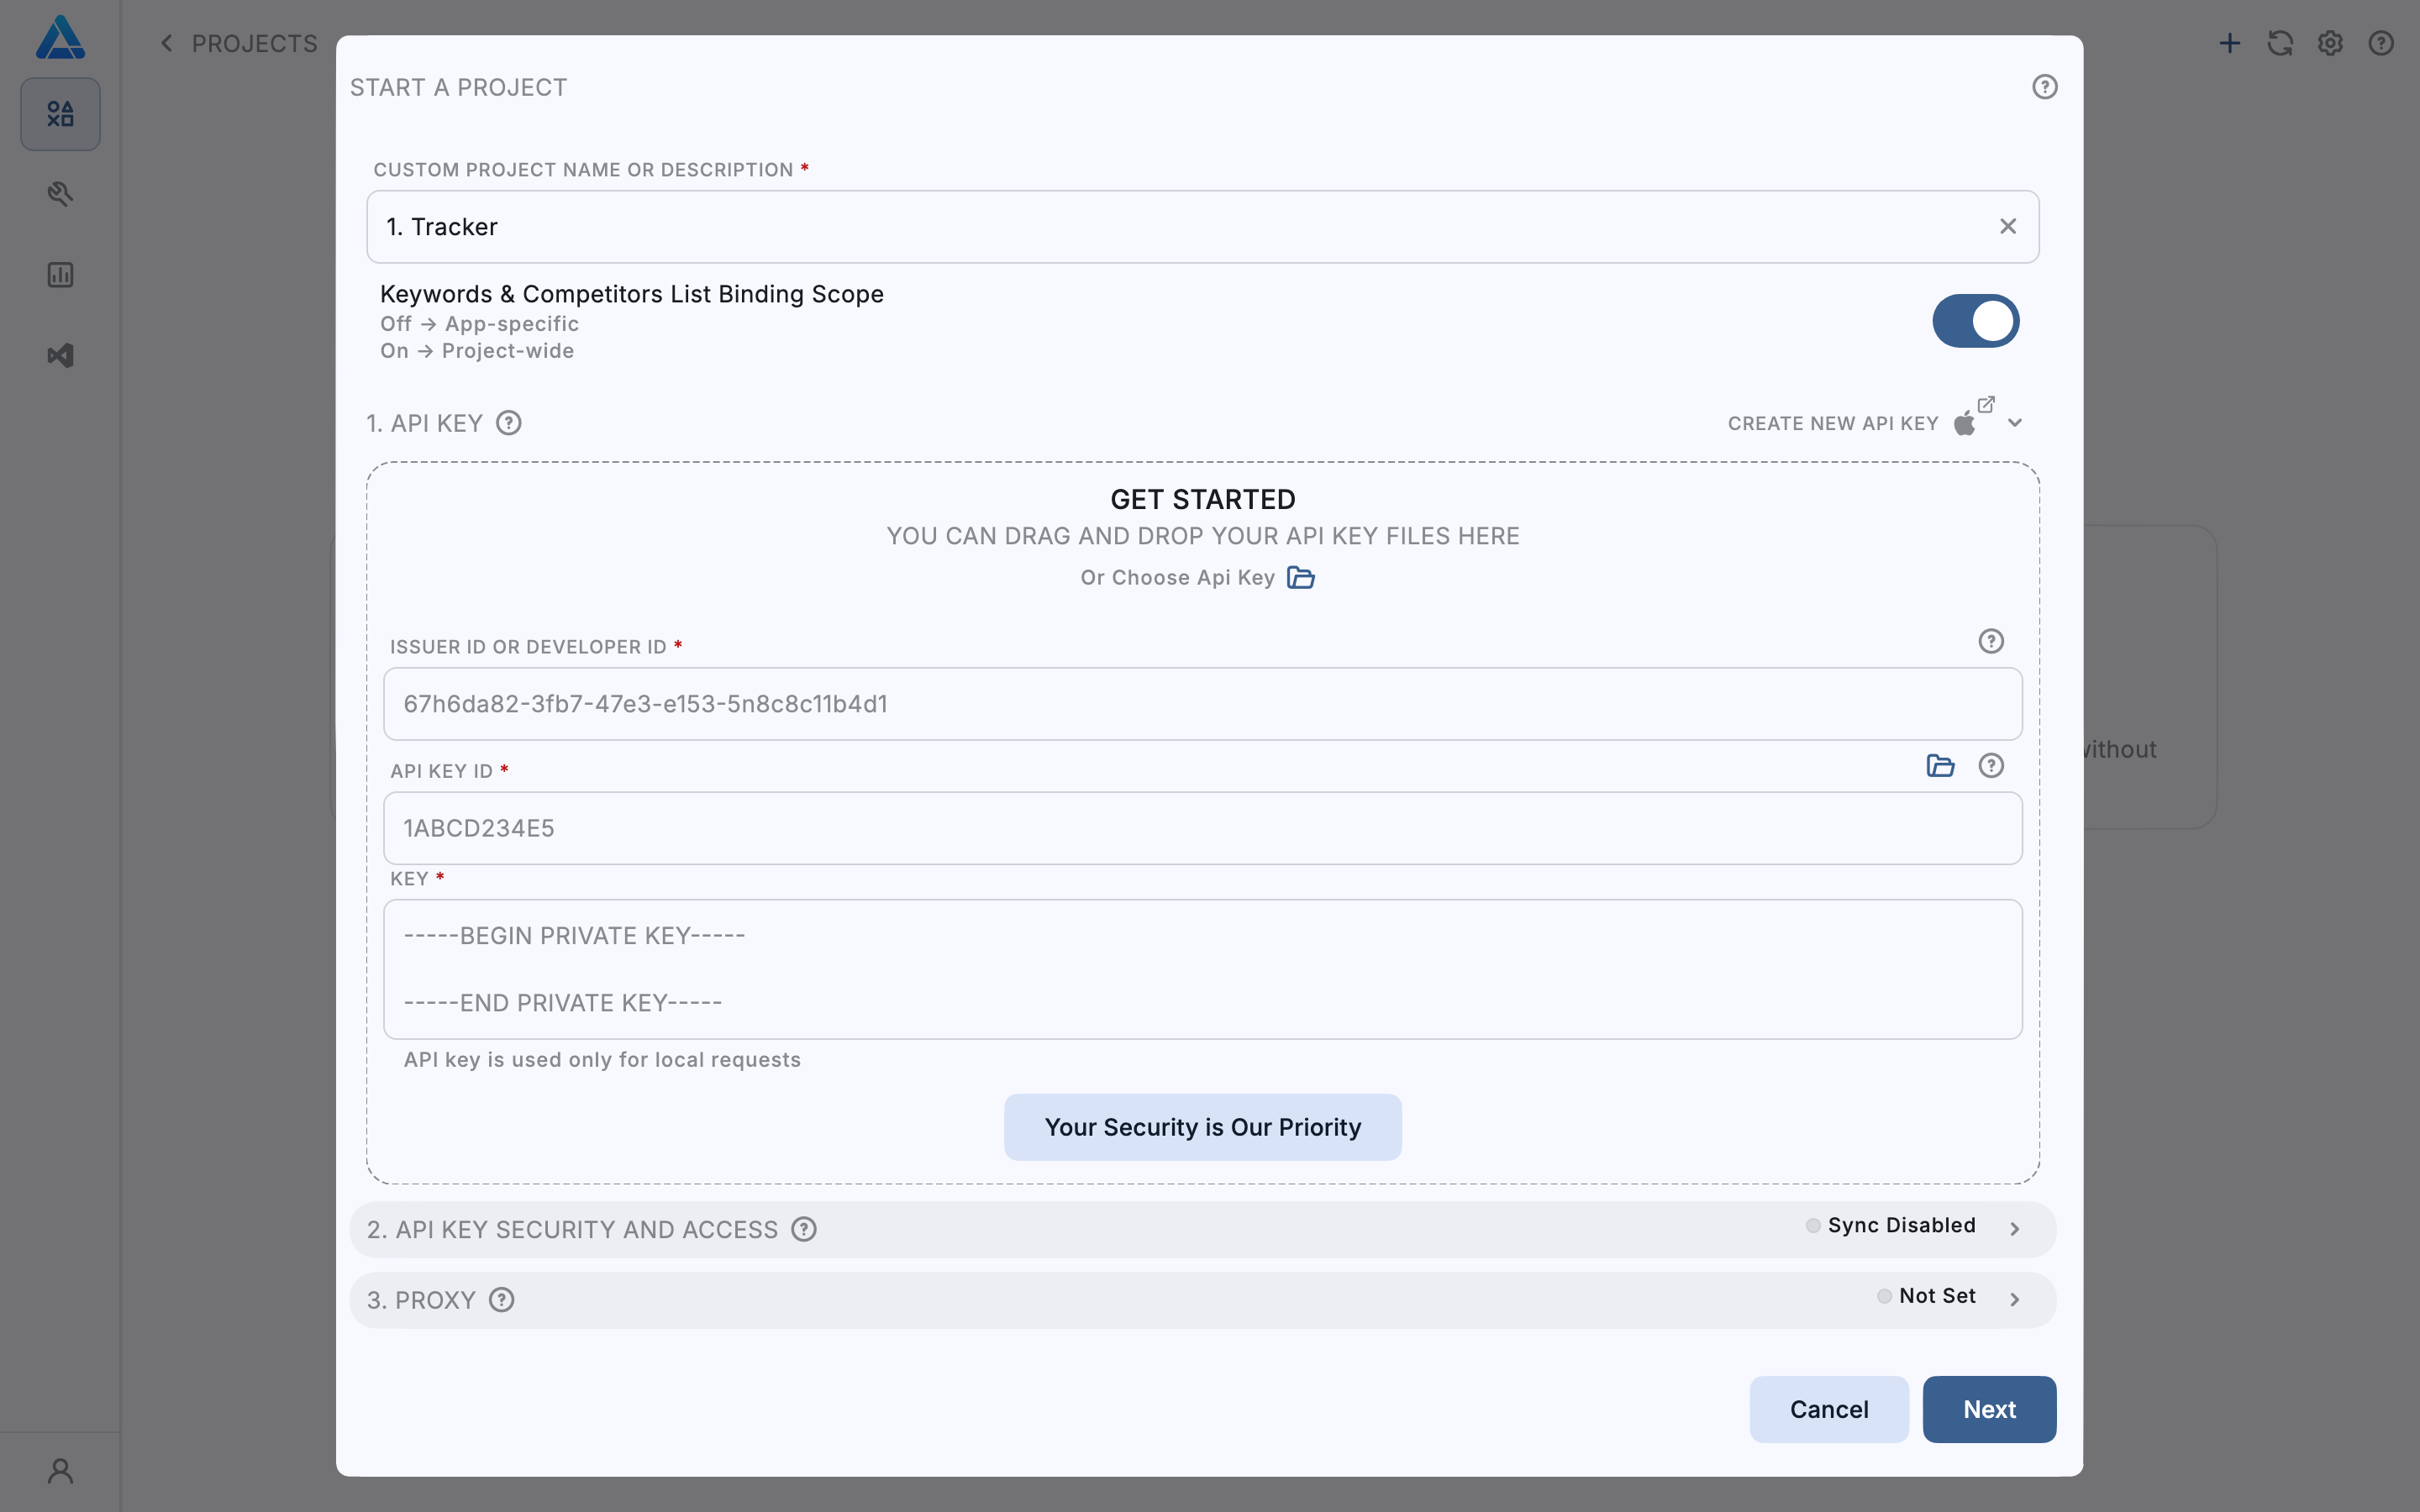The width and height of the screenshot is (2420, 1512).
Task: Click help icon for Issuer ID field
Action: (1990, 641)
